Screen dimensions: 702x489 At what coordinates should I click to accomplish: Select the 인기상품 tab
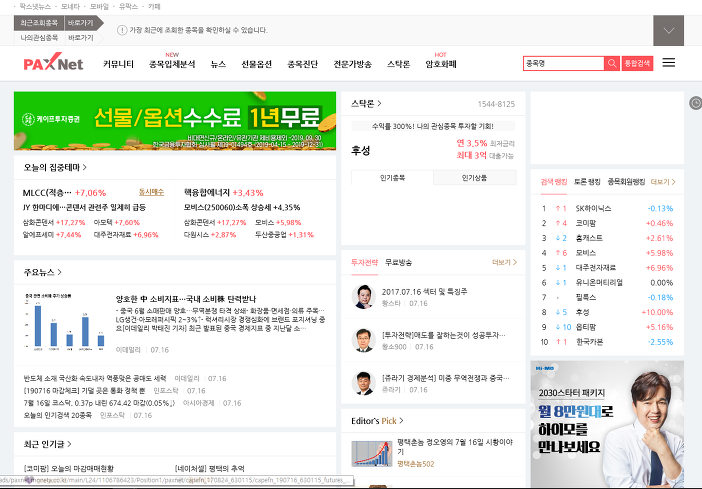click(475, 178)
